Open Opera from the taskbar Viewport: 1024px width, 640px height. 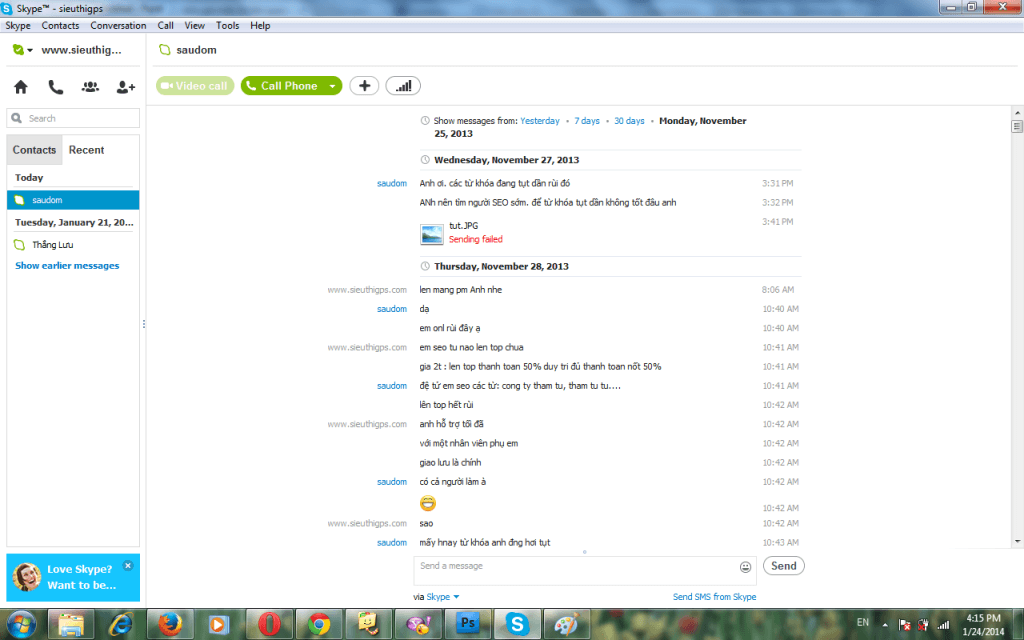point(269,624)
